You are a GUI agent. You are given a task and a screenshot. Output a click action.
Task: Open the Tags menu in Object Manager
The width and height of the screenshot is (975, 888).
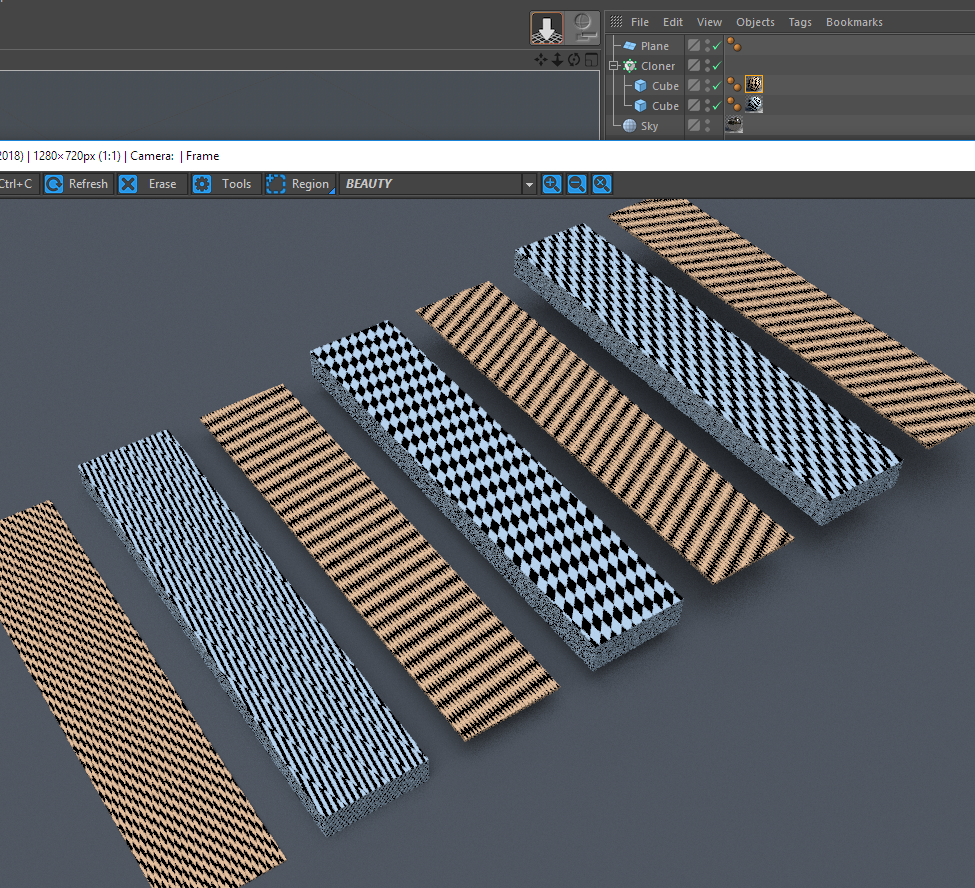tap(800, 22)
